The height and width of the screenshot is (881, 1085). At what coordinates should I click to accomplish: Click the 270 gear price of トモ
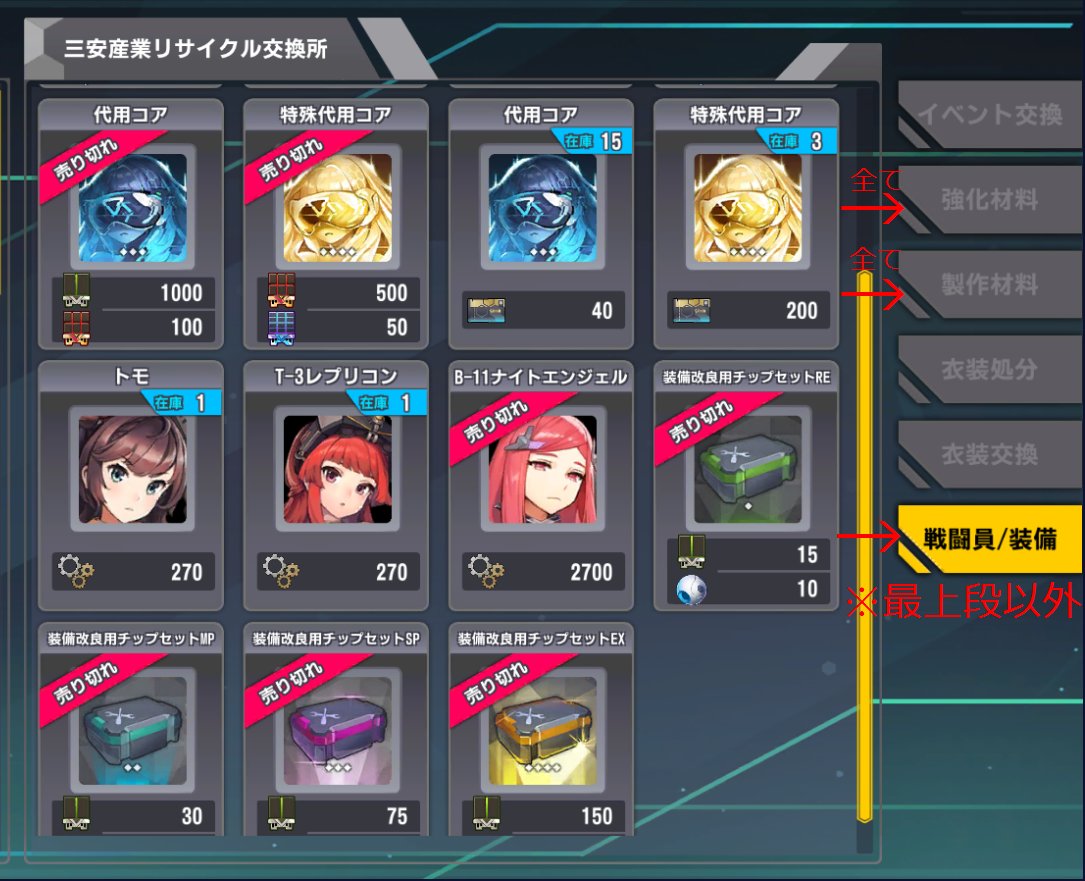134,572
